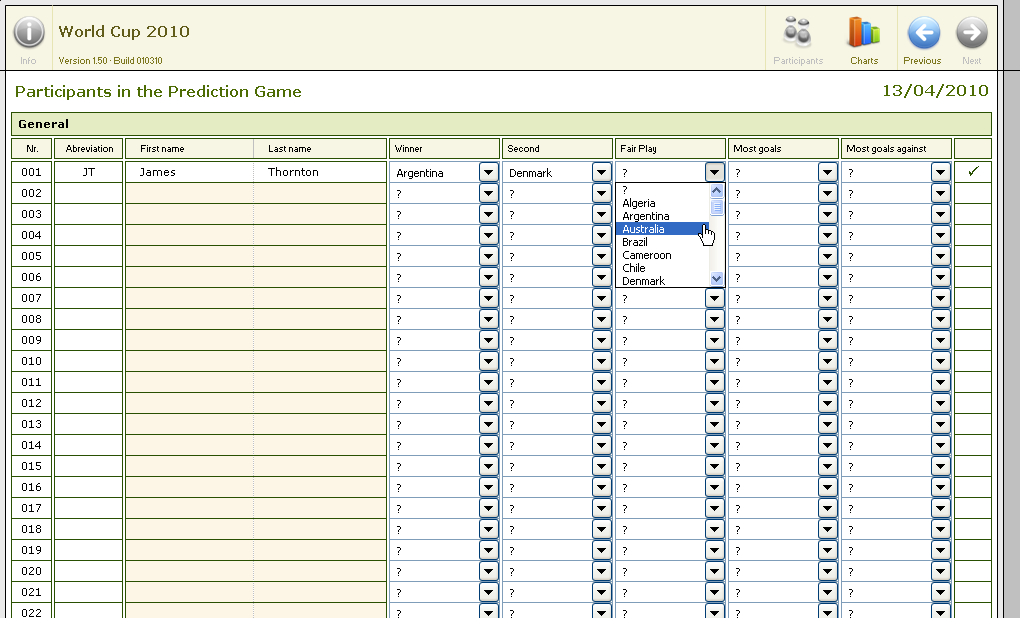This screenshot has height=618, width=1020.
Task: Open the Charts icon
Action: [863, 34]
